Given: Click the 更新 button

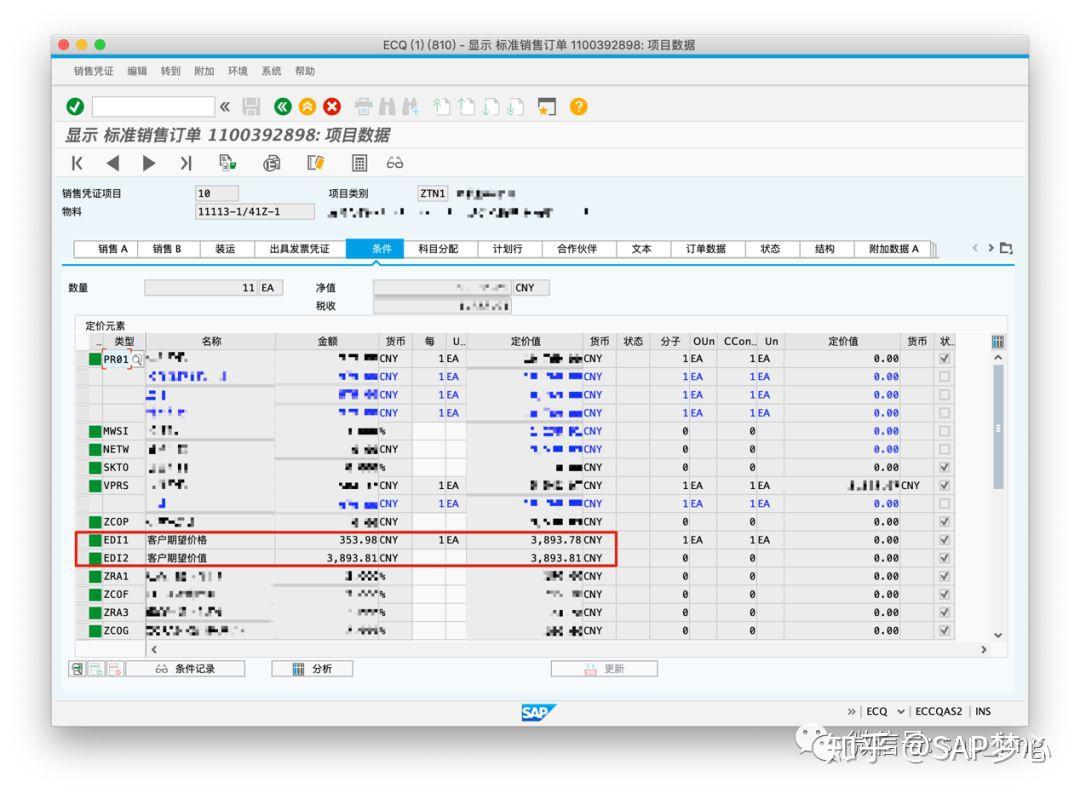Looking at the screenshot, I should pyautogui.click(x=604, y=669).
